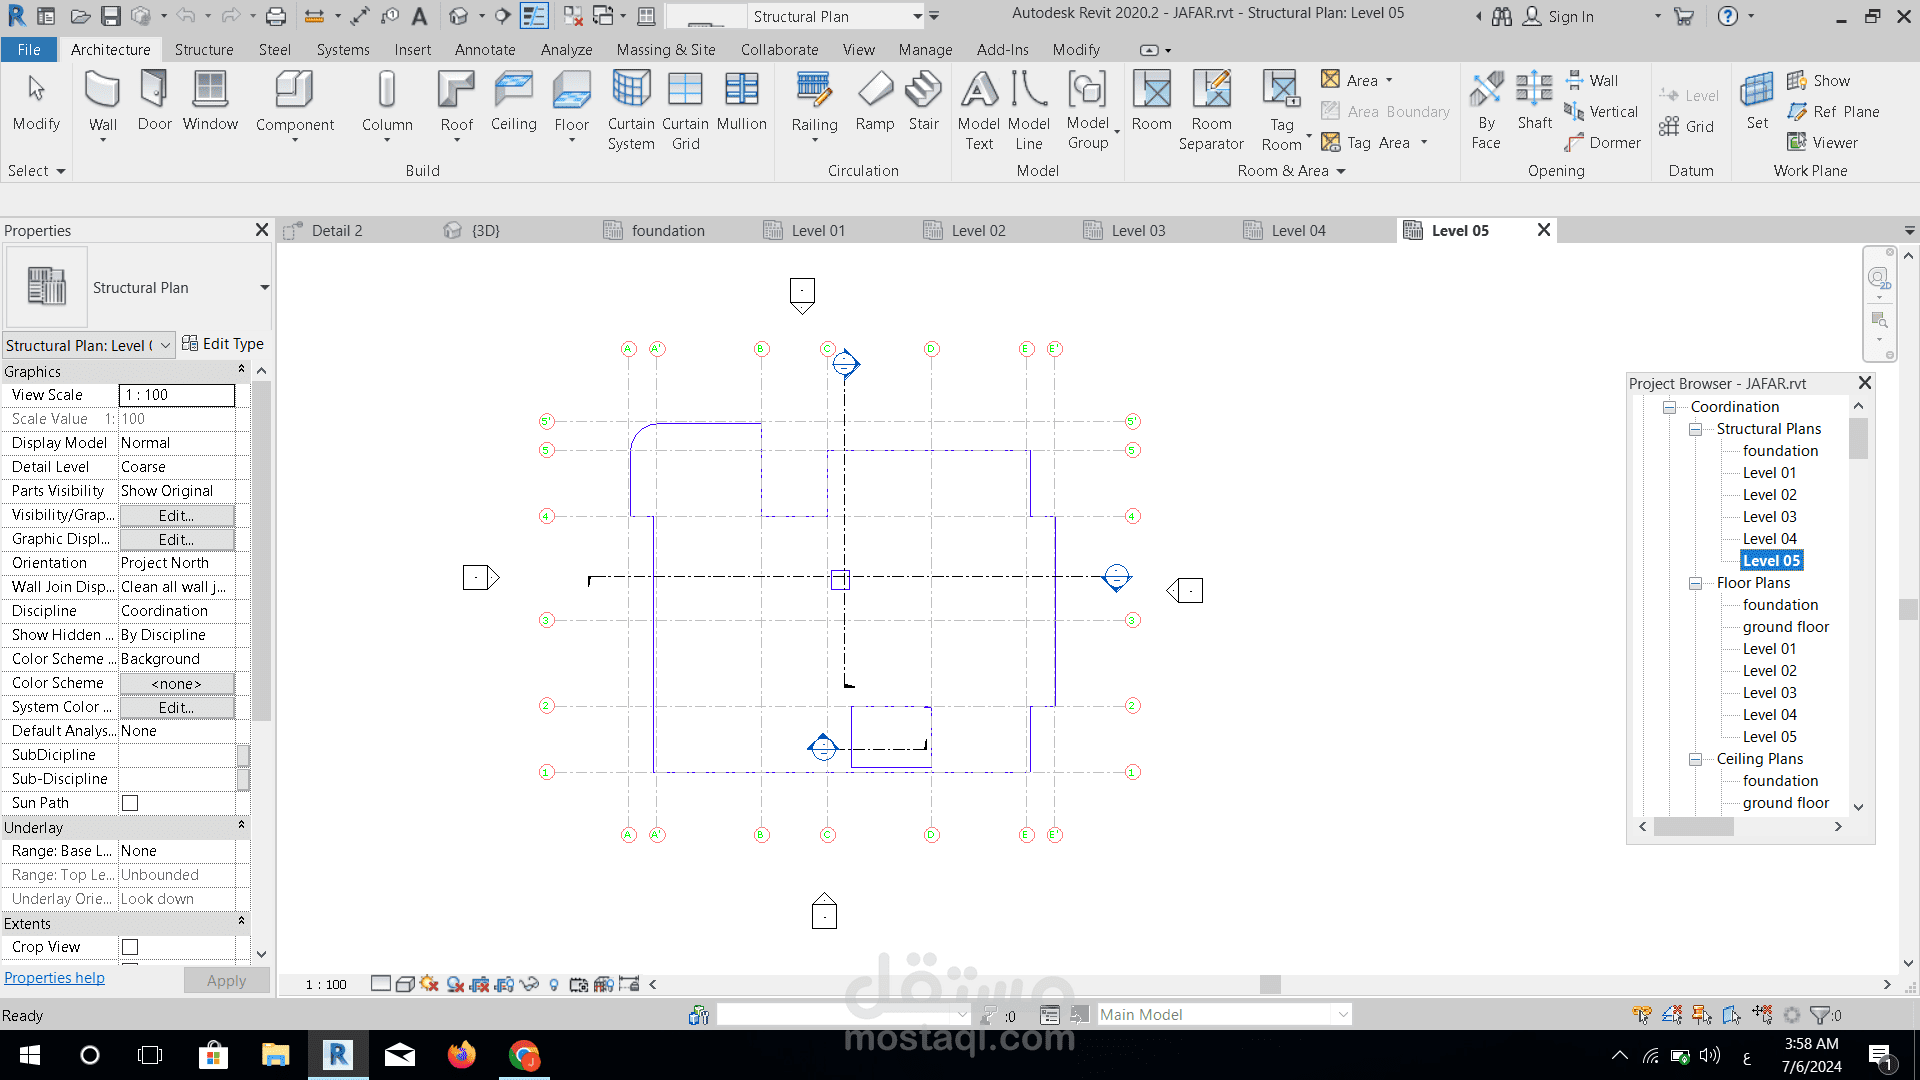This screenshot has height=1080, width=1920.
Task: Collapse the Structural Plans tree node
Action: point(1695,429)
